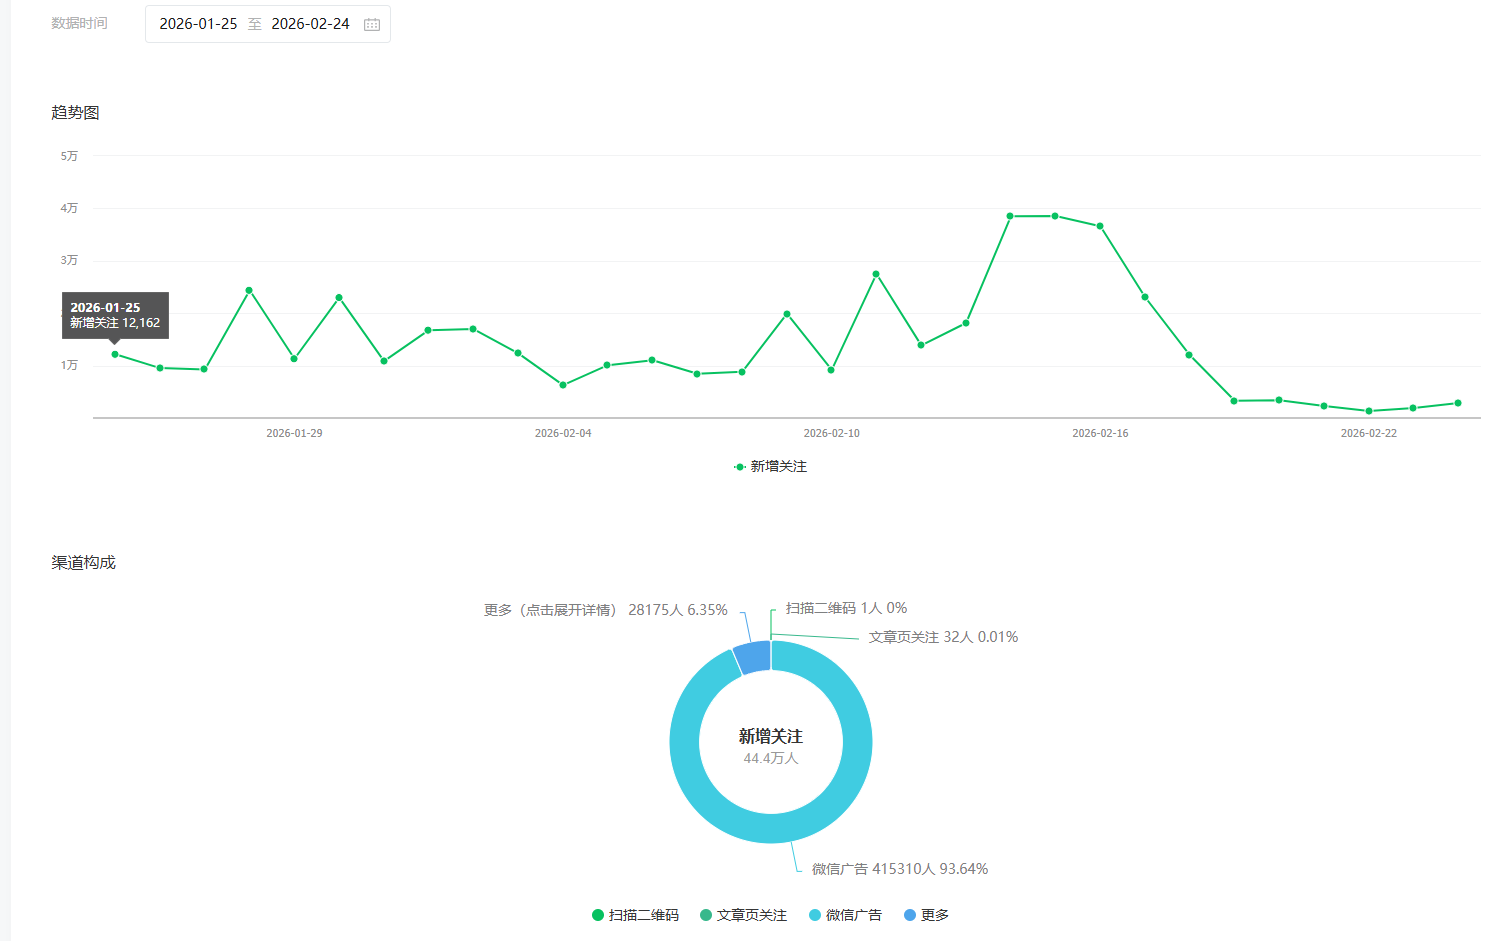
Task: Select the 扫描二维码 1人 0% label
Action: [846, 608]
